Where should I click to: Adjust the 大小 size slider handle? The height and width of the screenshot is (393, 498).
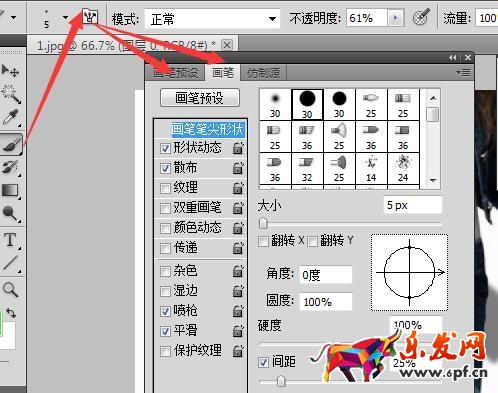click(263, 223)
